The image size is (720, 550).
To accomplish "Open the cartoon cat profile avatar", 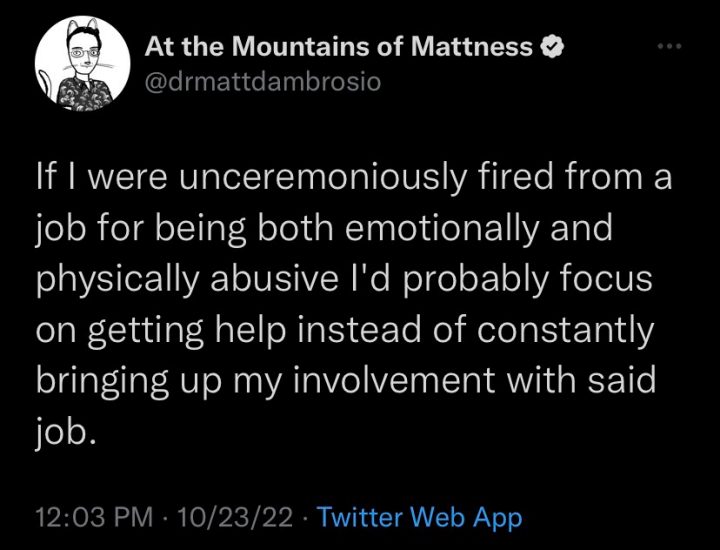I will 82,65.
